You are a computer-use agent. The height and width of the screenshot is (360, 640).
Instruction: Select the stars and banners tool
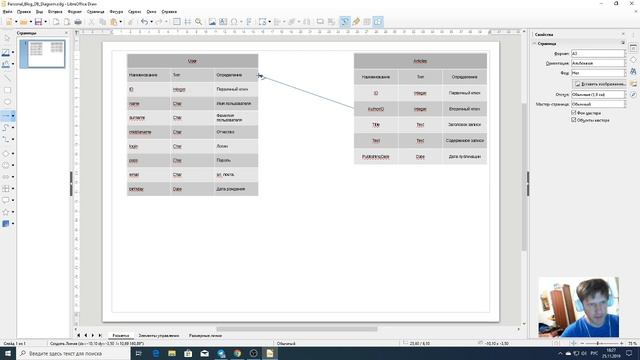pyautogui.click(x=6, y=212)
